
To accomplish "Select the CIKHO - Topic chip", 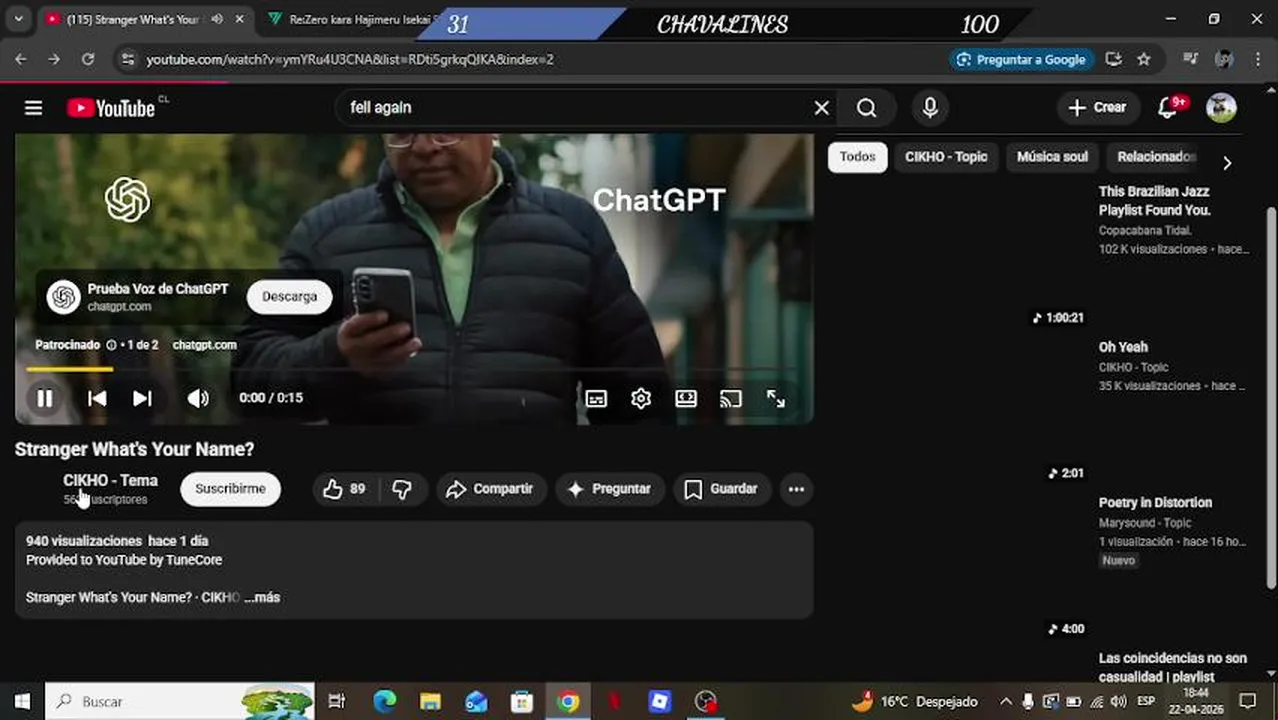I will pyautogui.click(x=946, y=157).
